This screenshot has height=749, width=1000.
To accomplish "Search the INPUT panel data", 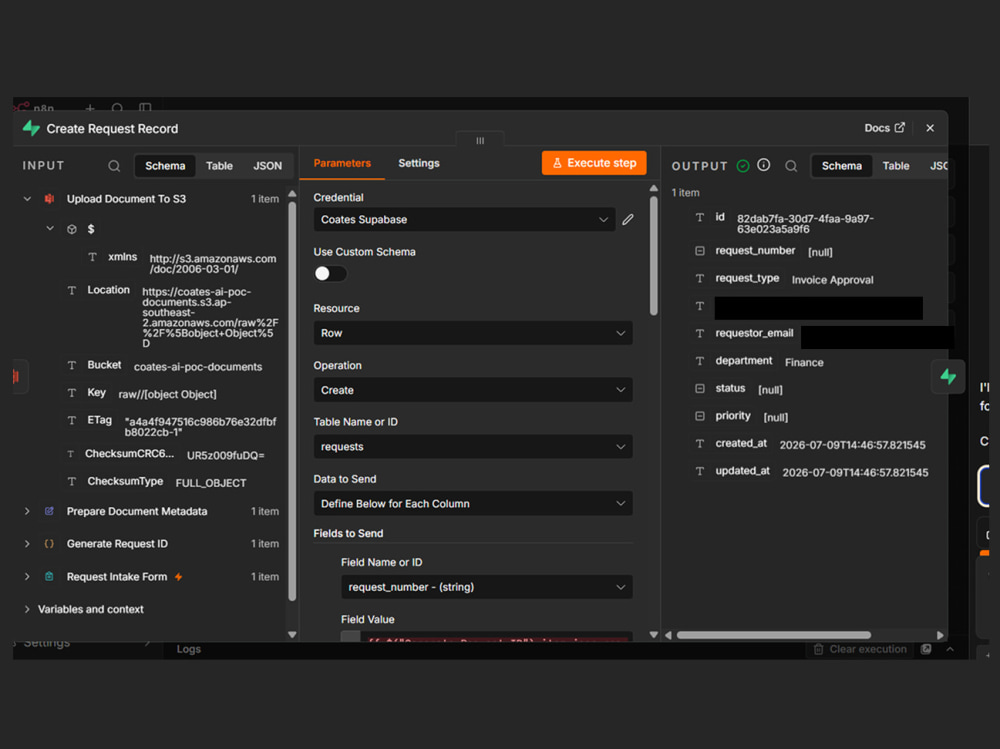I will (114, 166).
